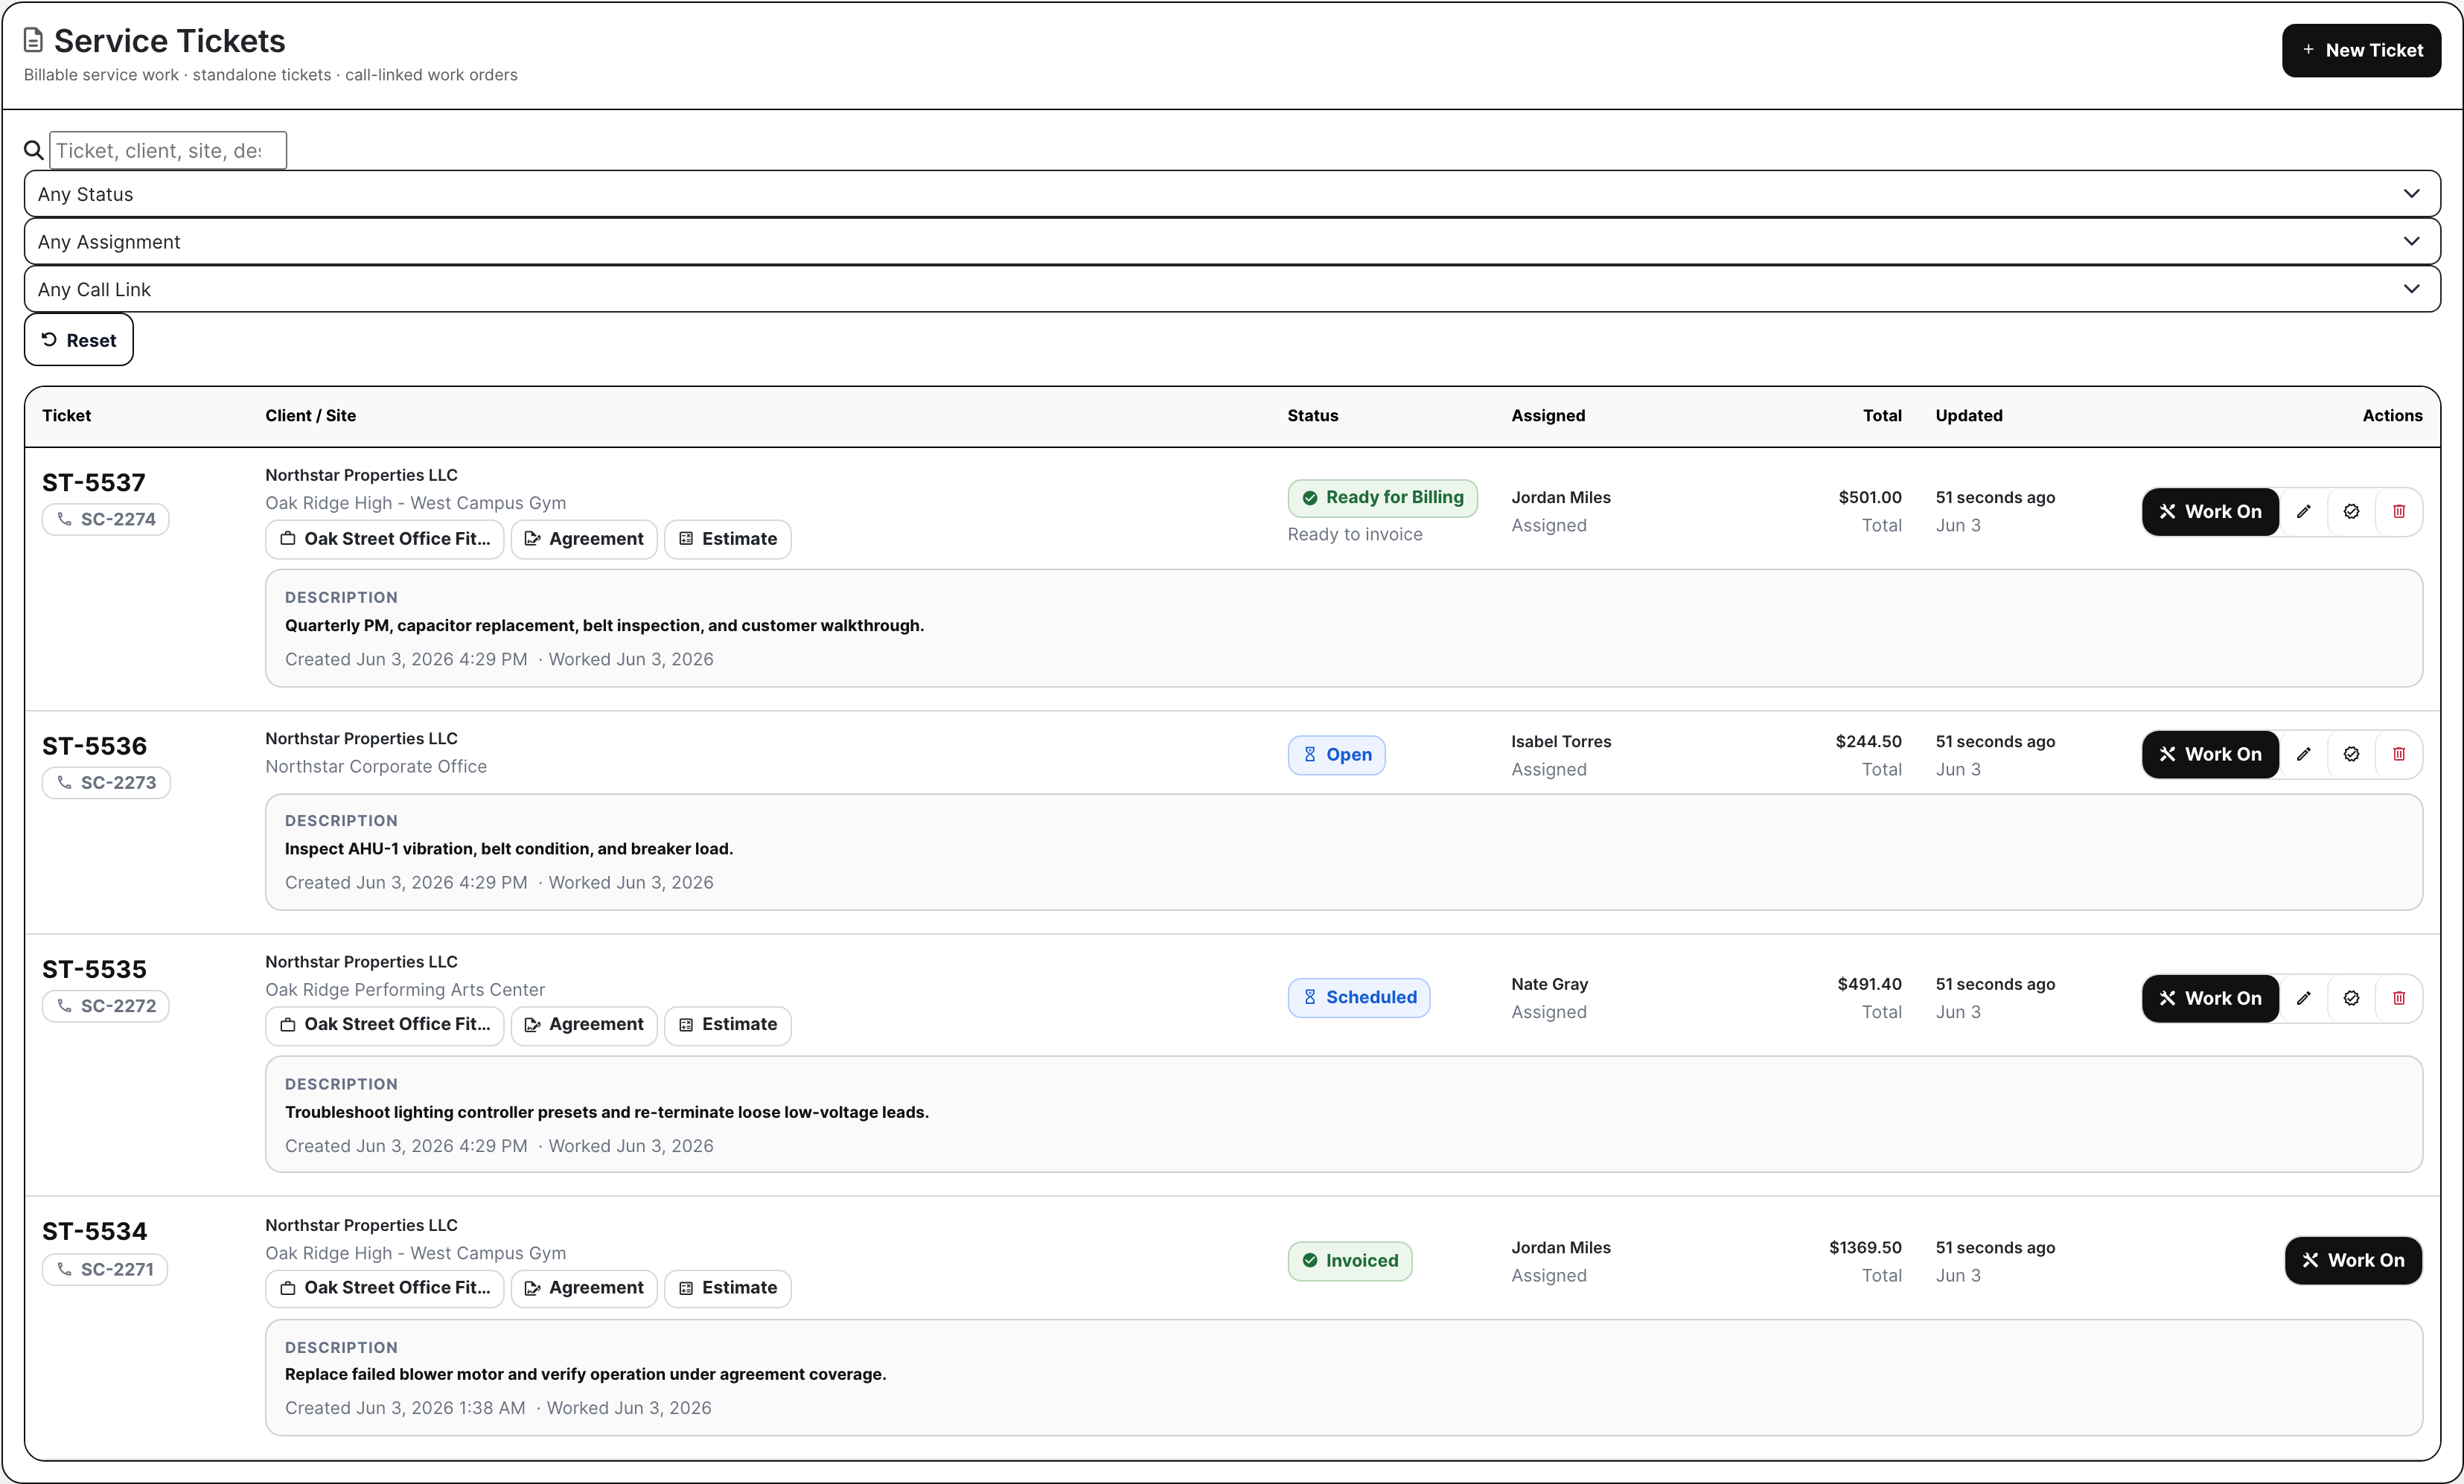Click the status badge icon for ST-5535
This screenshot has width=2464, height=1484.
pos(2351,998)
